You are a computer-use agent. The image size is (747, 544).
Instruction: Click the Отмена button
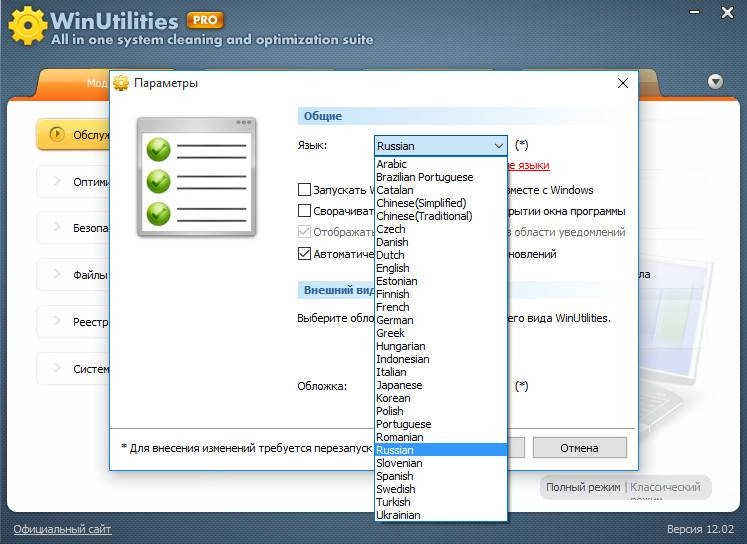[x=579, y=448]
